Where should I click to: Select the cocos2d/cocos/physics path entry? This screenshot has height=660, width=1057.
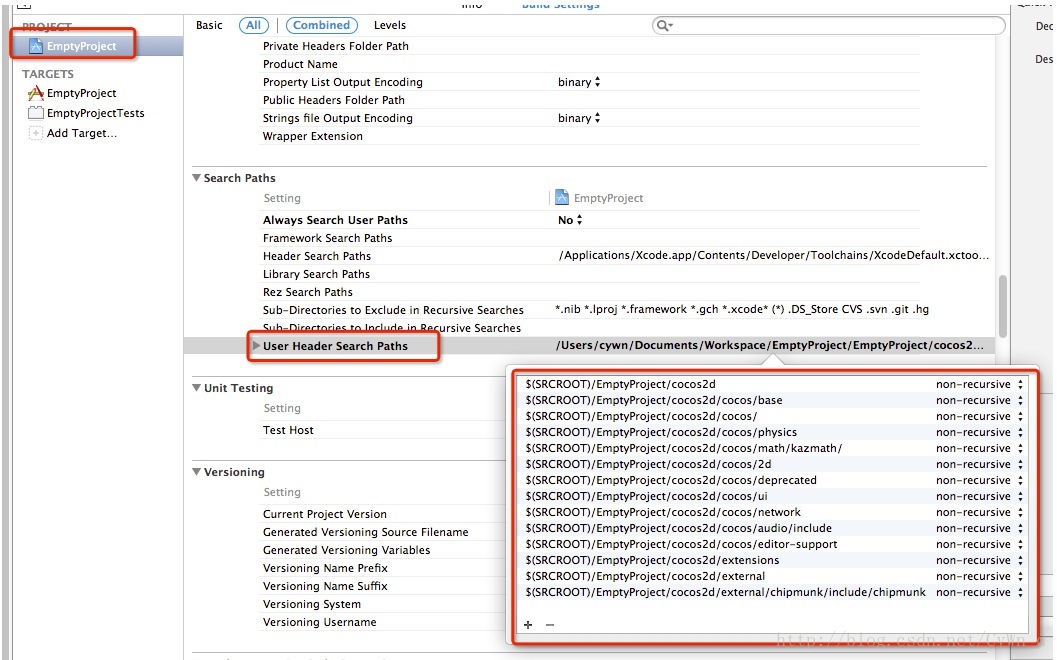coord(661,432)
